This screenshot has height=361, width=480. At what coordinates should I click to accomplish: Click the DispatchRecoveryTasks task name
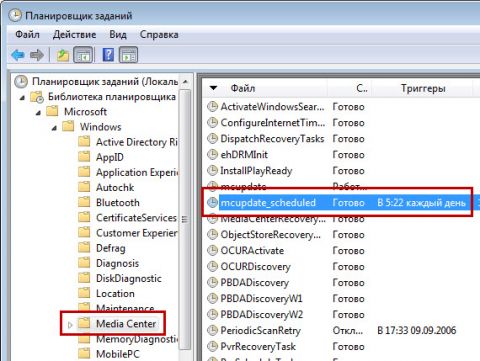[272, 139]
